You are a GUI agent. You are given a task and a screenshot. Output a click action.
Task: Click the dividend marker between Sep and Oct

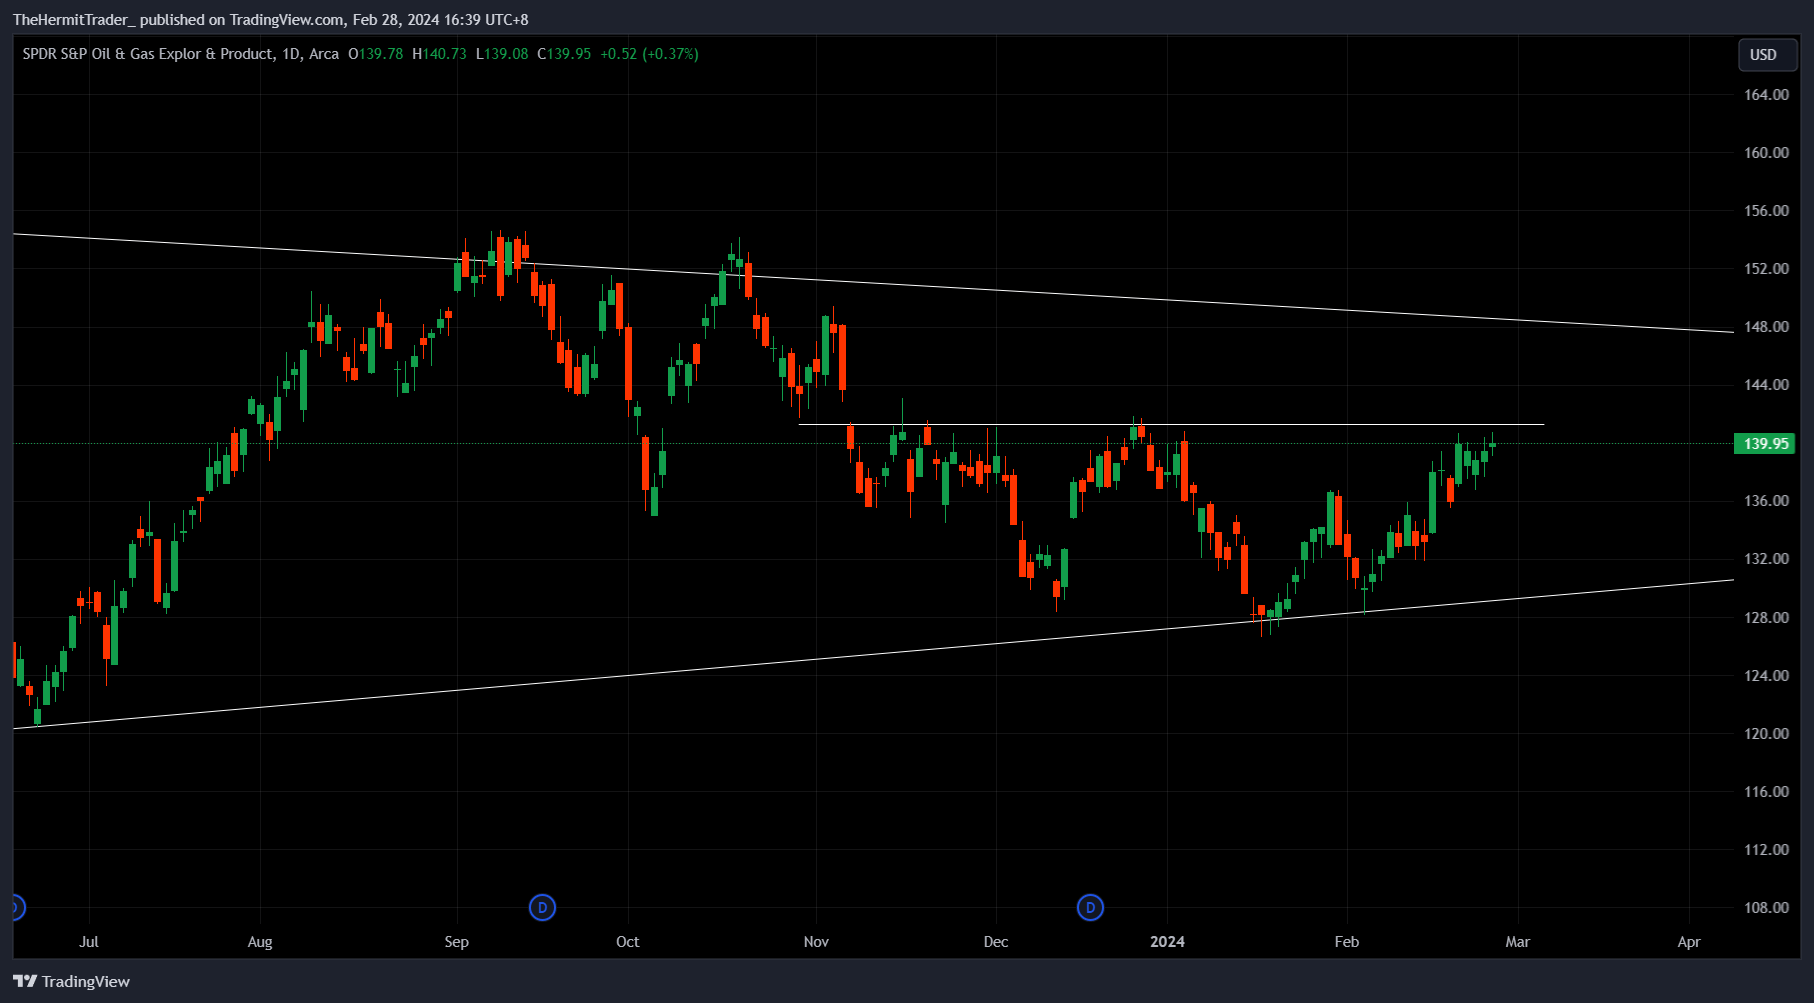tap(542, 908)
